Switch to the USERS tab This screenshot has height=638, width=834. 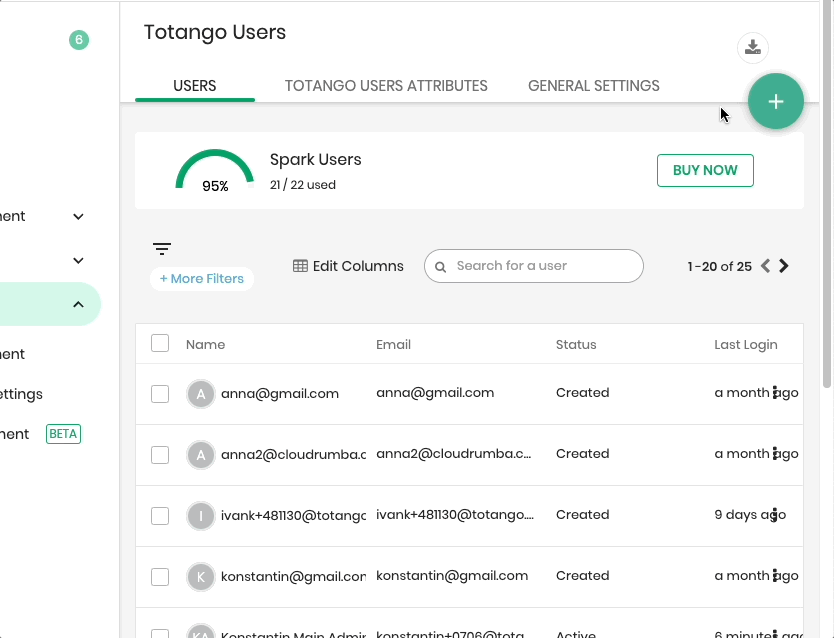tap(195, 86)
